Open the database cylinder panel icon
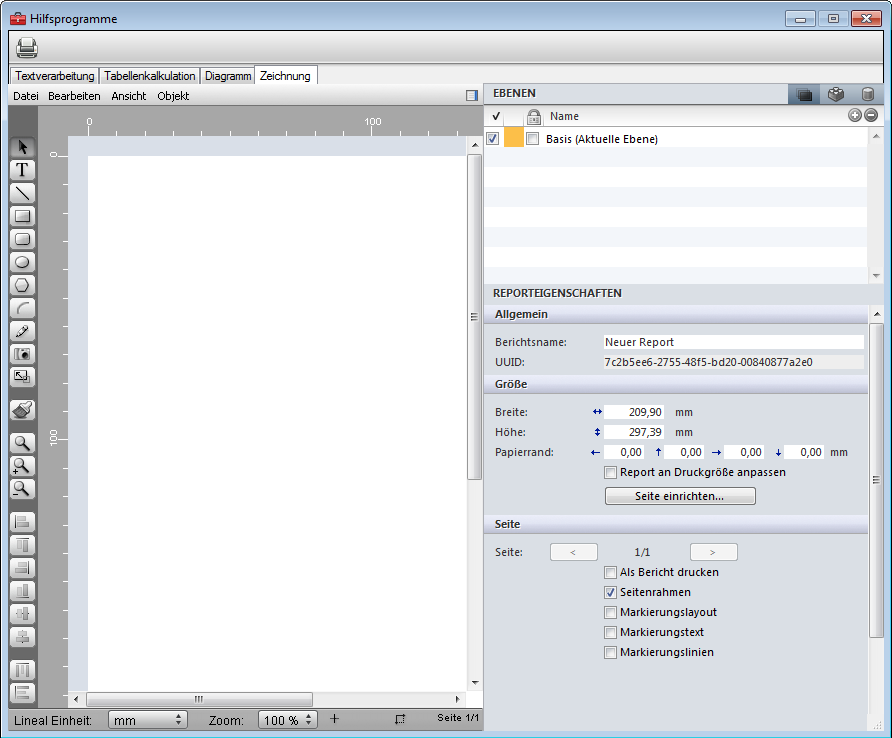This screenshot has height=738, width=892. coord(867,94)
